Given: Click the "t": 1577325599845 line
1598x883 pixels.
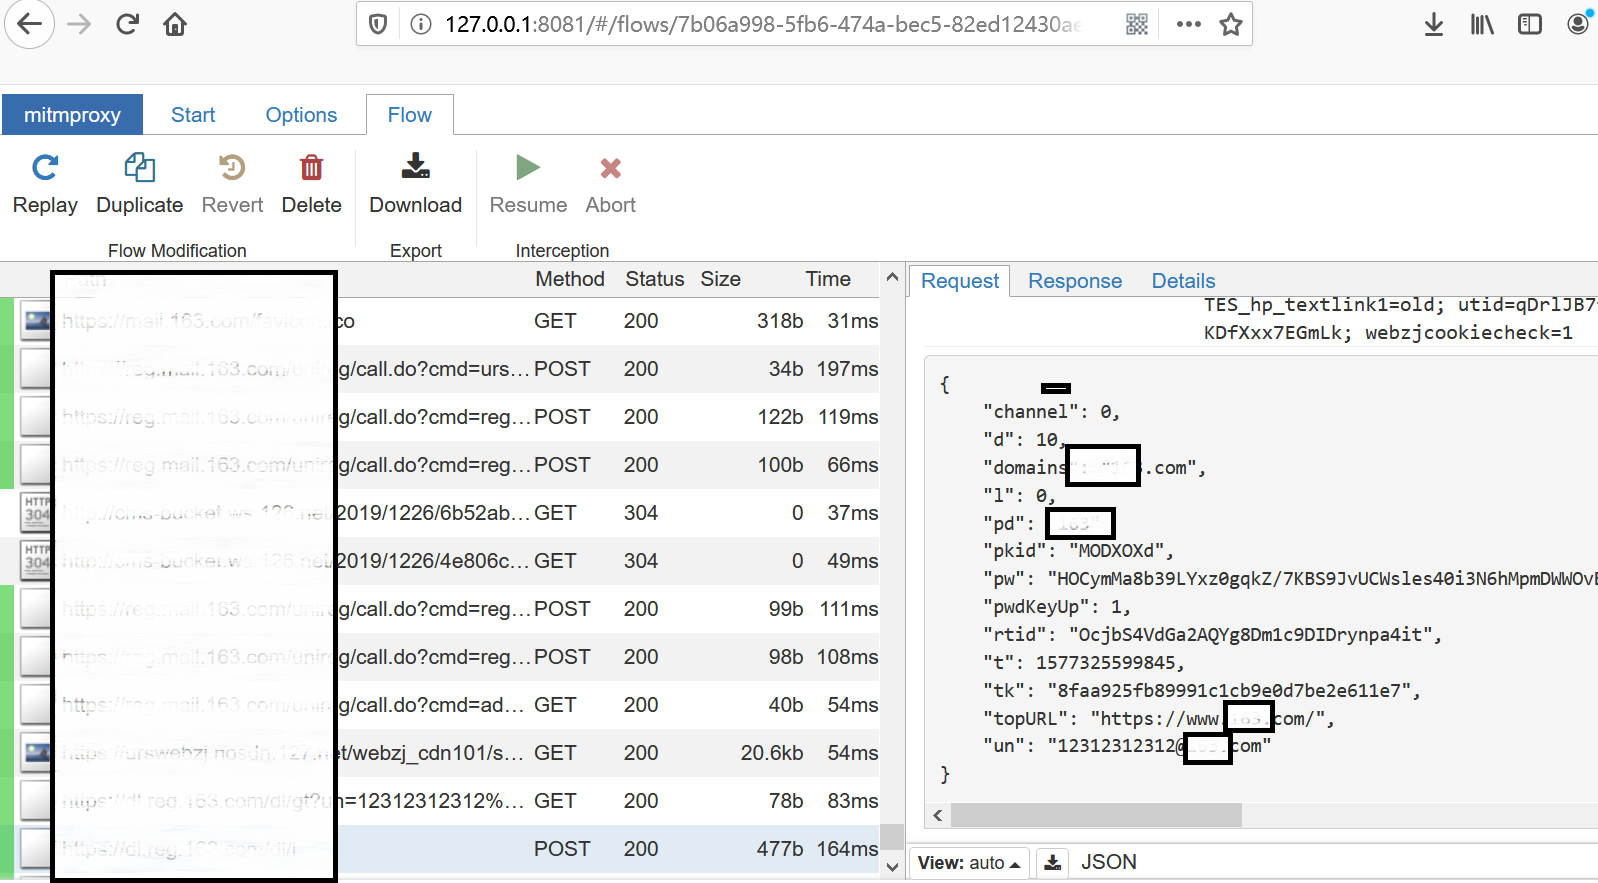Looking at the screenshot, I should point(1084,663).
